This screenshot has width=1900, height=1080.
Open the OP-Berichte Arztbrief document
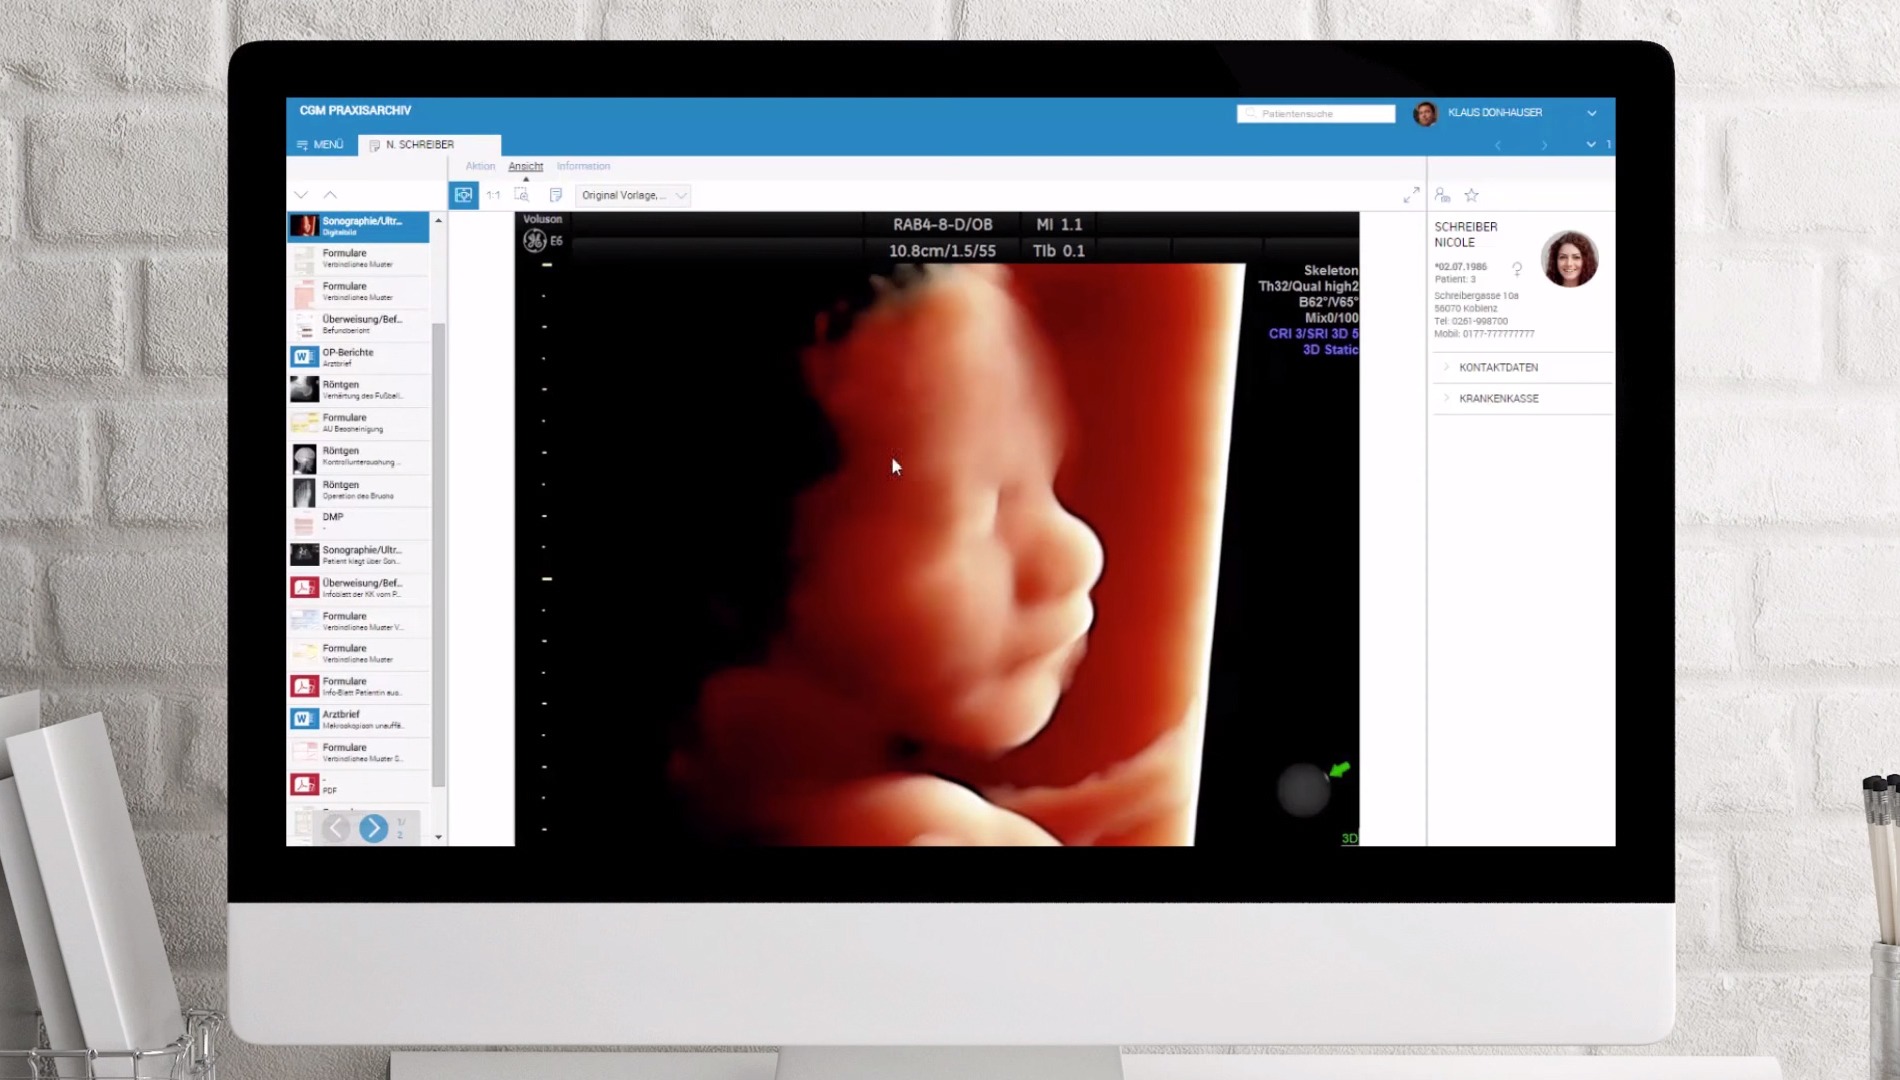[358, 357]
